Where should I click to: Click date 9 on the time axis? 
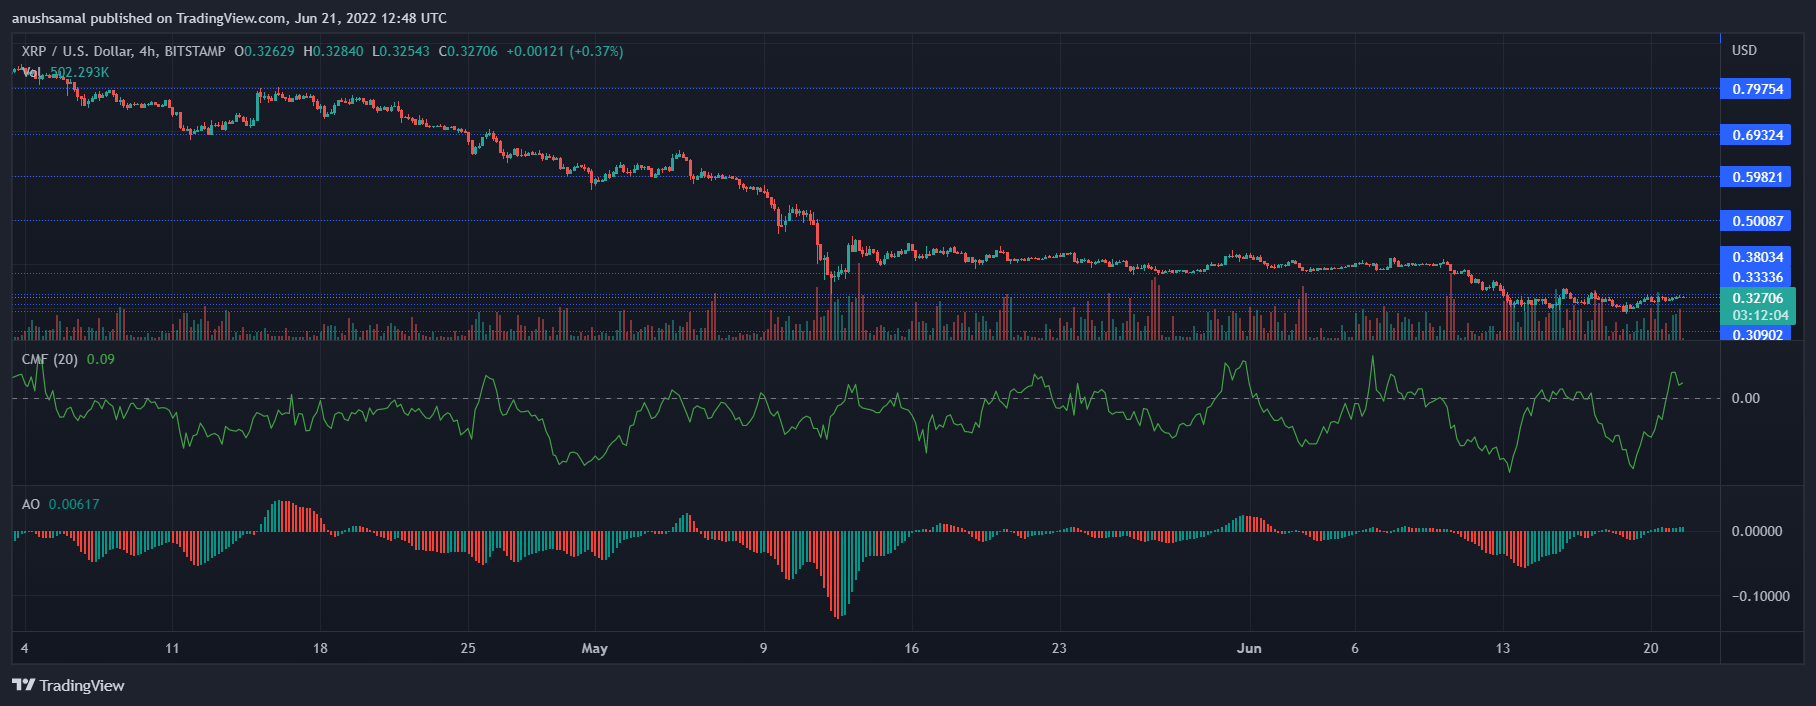[x=763, y=648]
